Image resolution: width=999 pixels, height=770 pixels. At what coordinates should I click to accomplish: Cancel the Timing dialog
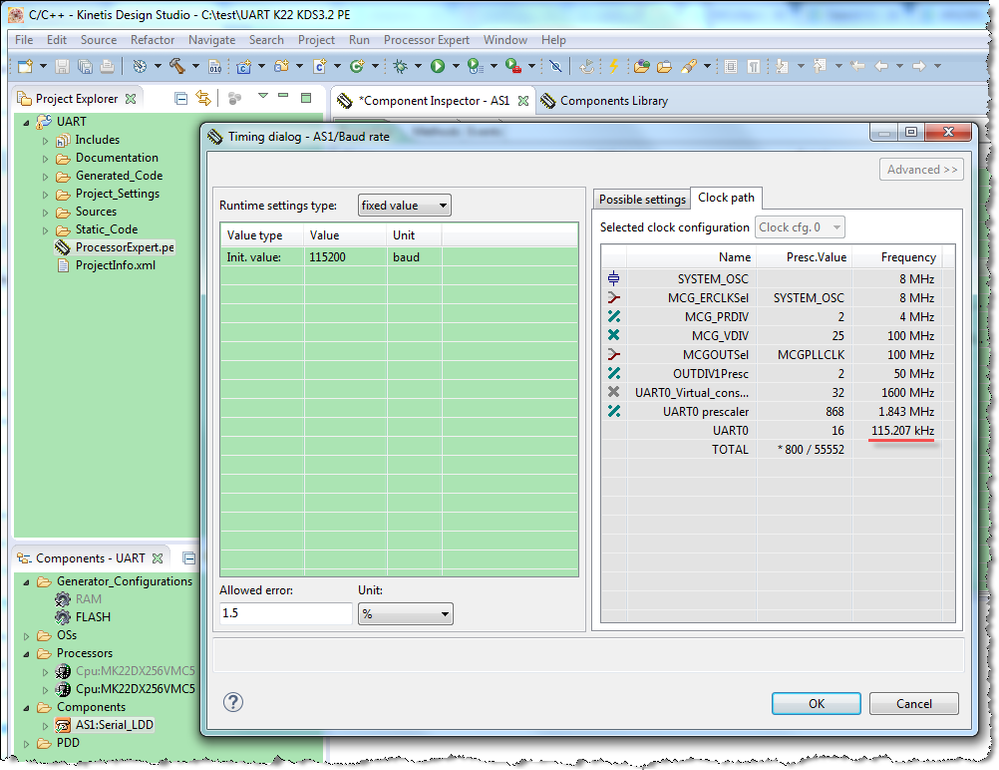tap(914, 704)
